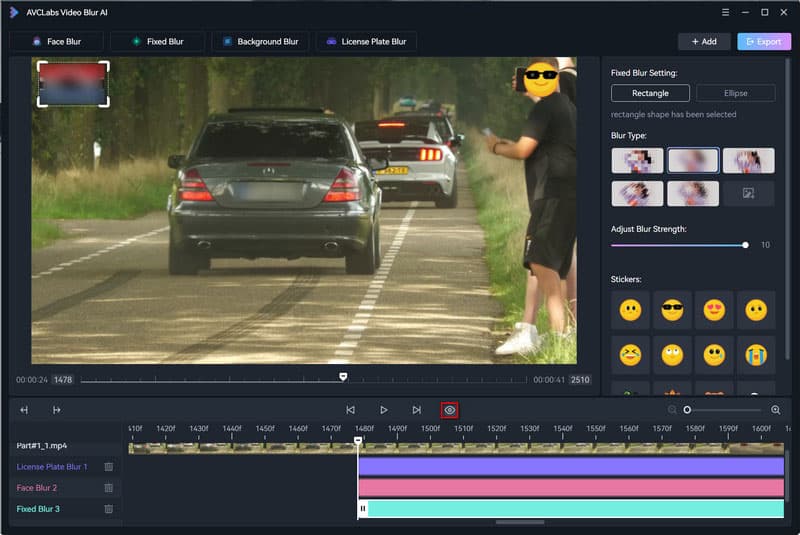Click the Add button
The width and height of the screenshot is (800, 535).
pyautogui.click(x=703, y=42)
